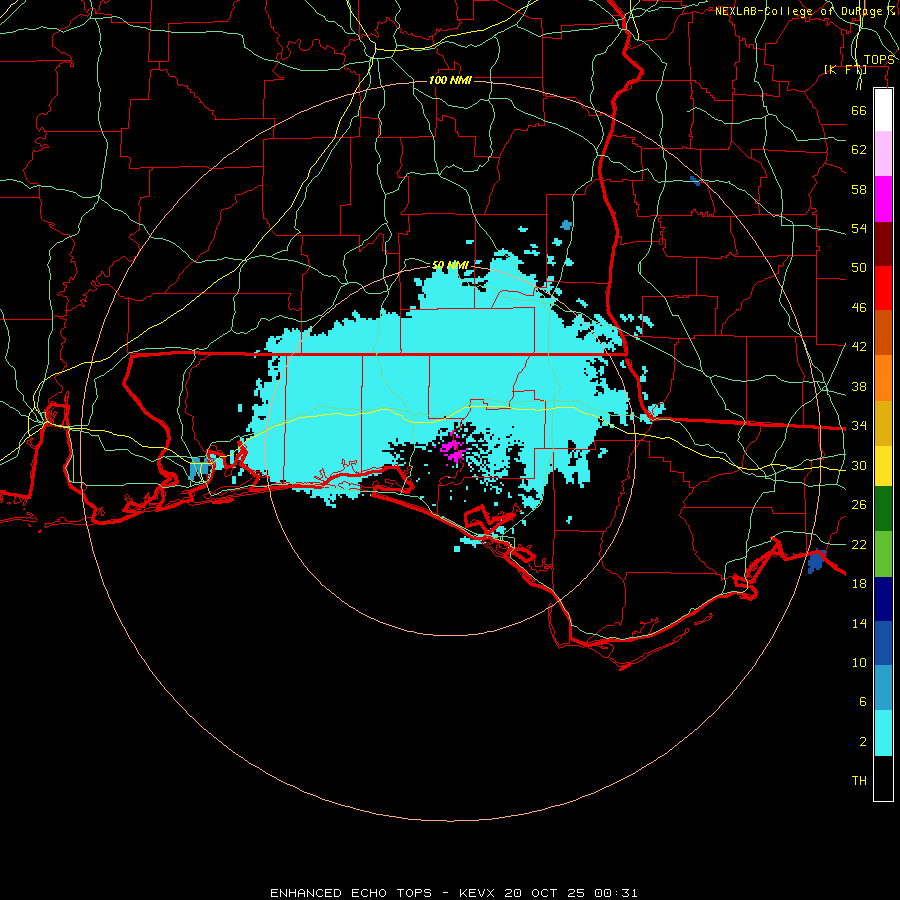Click the magenta high echo-top cell
The image size is (900, 900).
(453, 449)
